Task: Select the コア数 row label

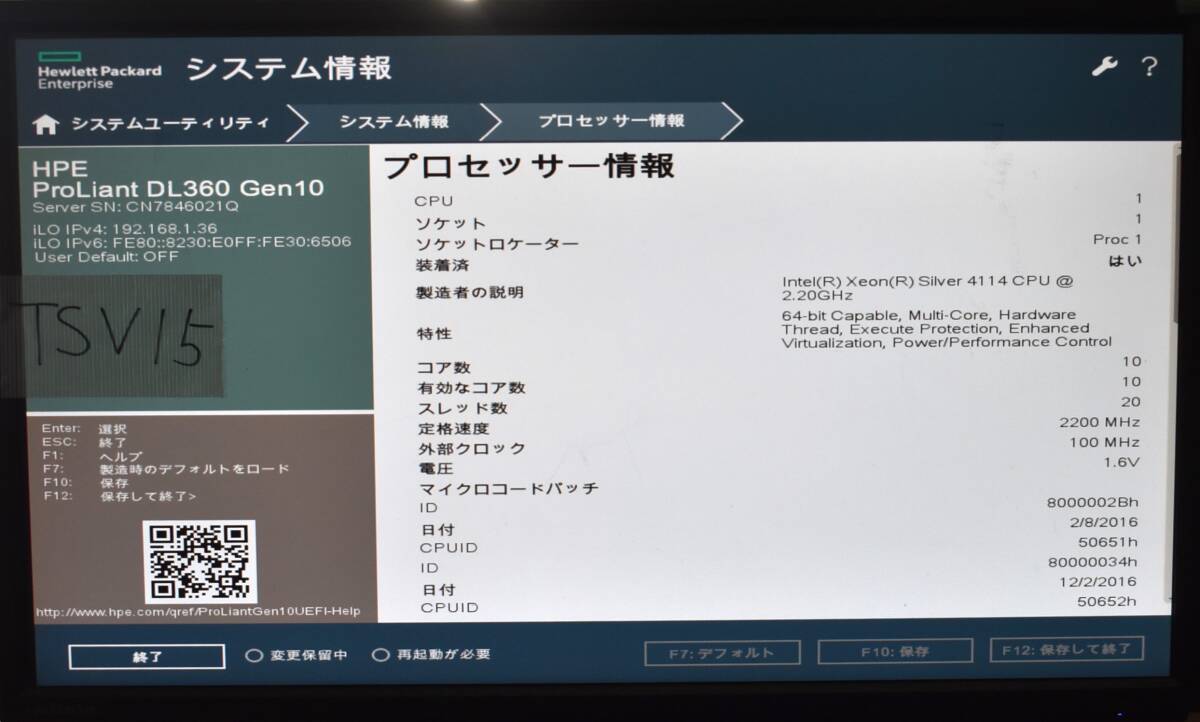Action: click(x=443, y=368)
